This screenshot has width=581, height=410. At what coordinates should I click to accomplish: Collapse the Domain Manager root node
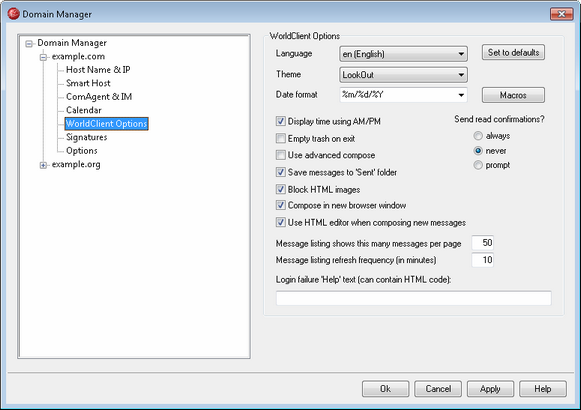pyautogui.click(x=29, y=44)
